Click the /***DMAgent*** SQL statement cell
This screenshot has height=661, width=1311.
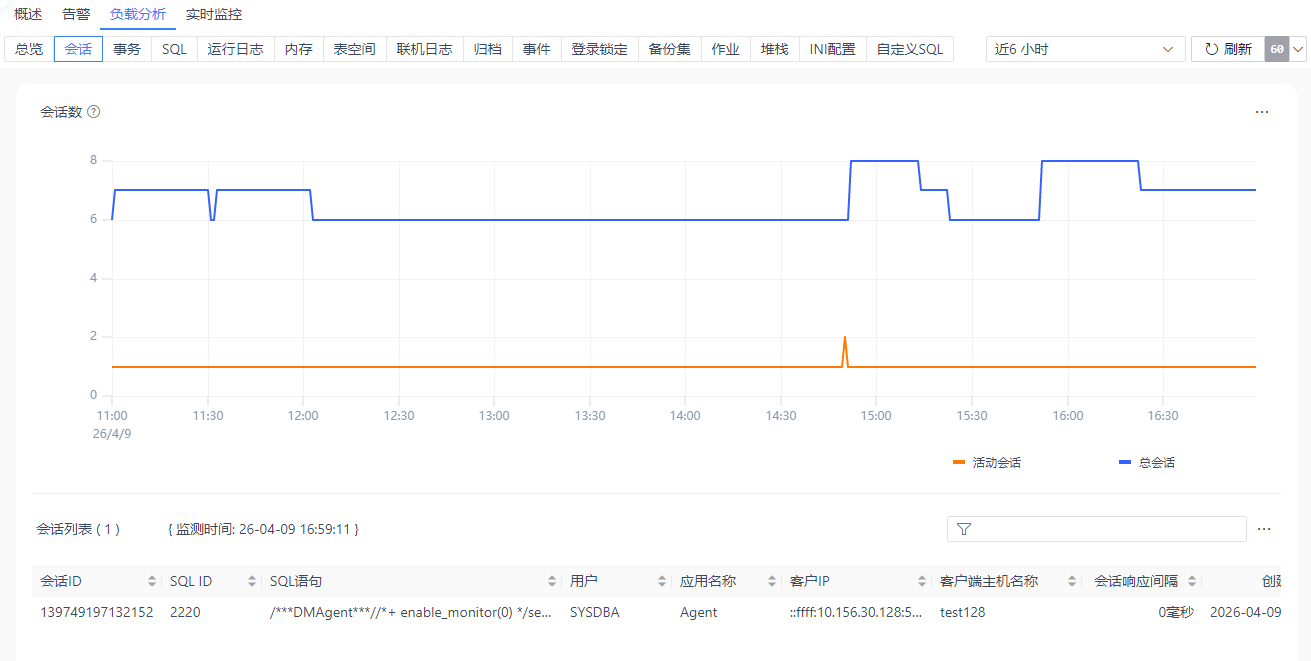411,612
